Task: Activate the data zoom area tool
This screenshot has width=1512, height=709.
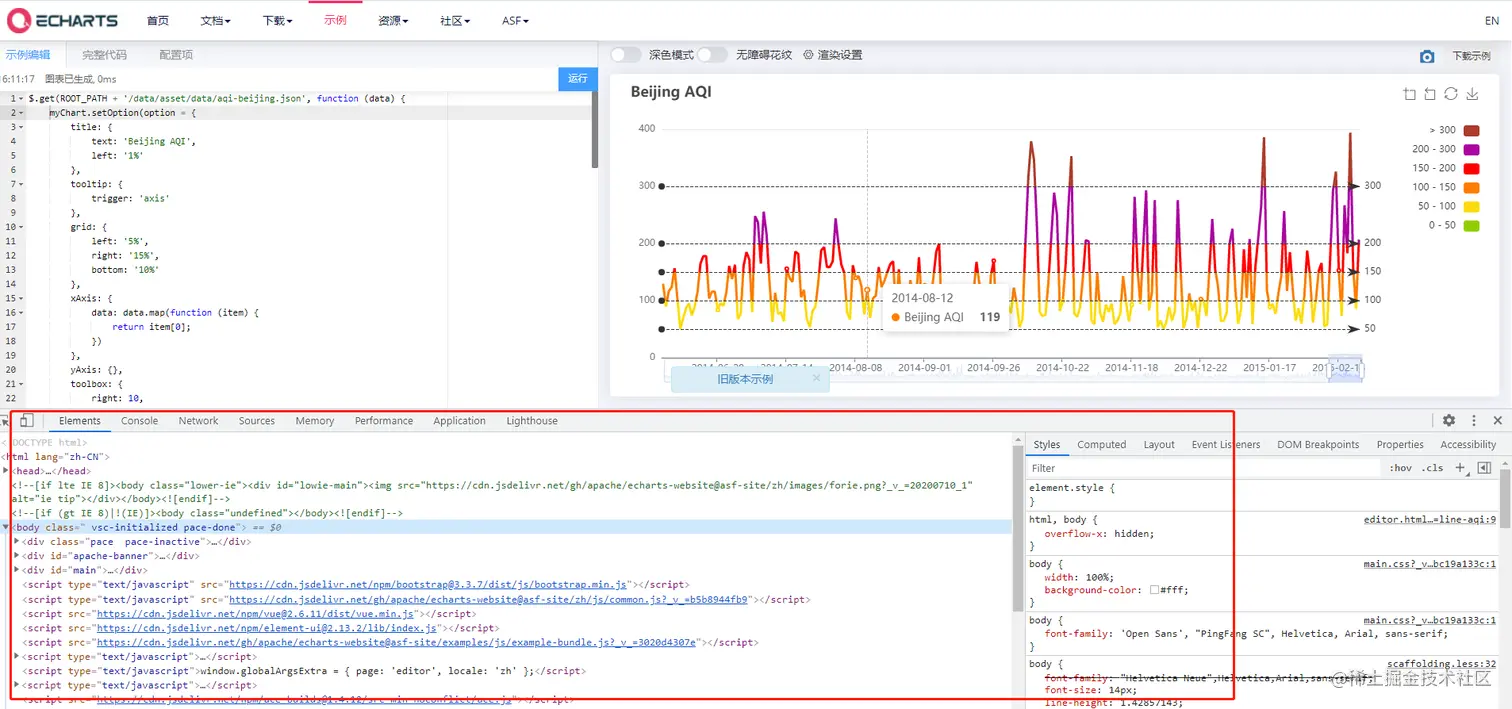Action: click(x=1410, y=94)
